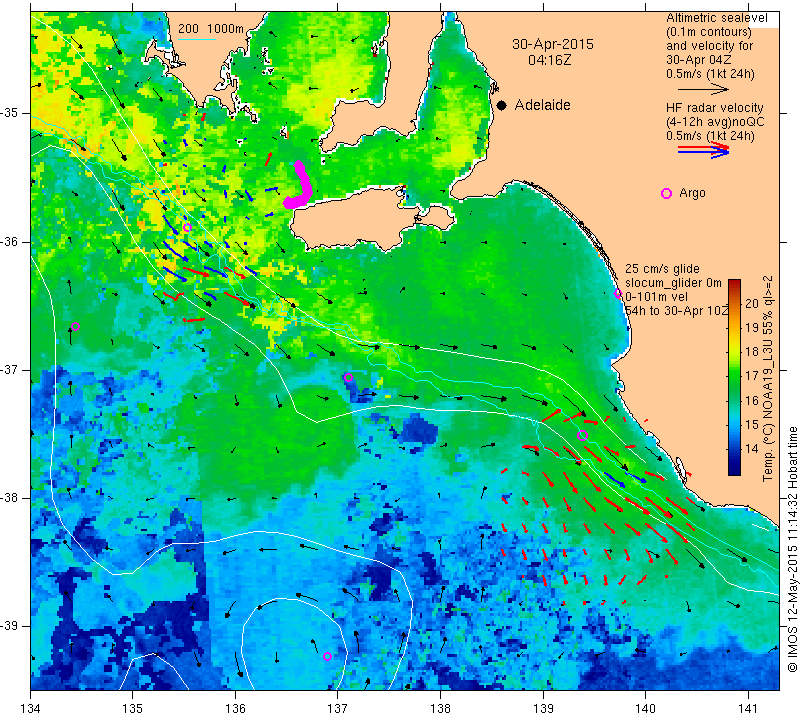This screenshot has width=800, height=720.
Task: Click the time label 04:16Z
Action: [549, 60]
